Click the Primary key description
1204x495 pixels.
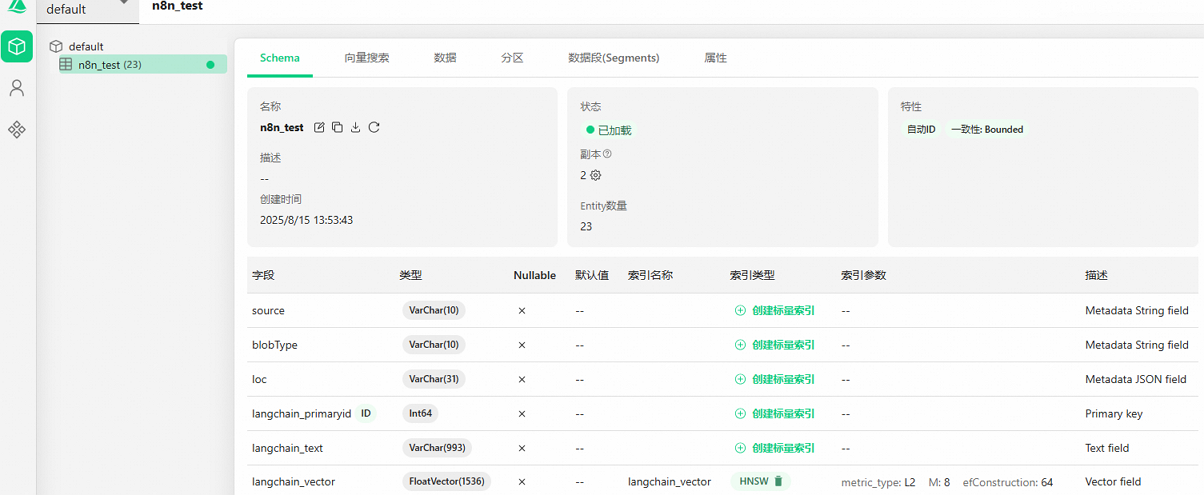(1114, 413)
